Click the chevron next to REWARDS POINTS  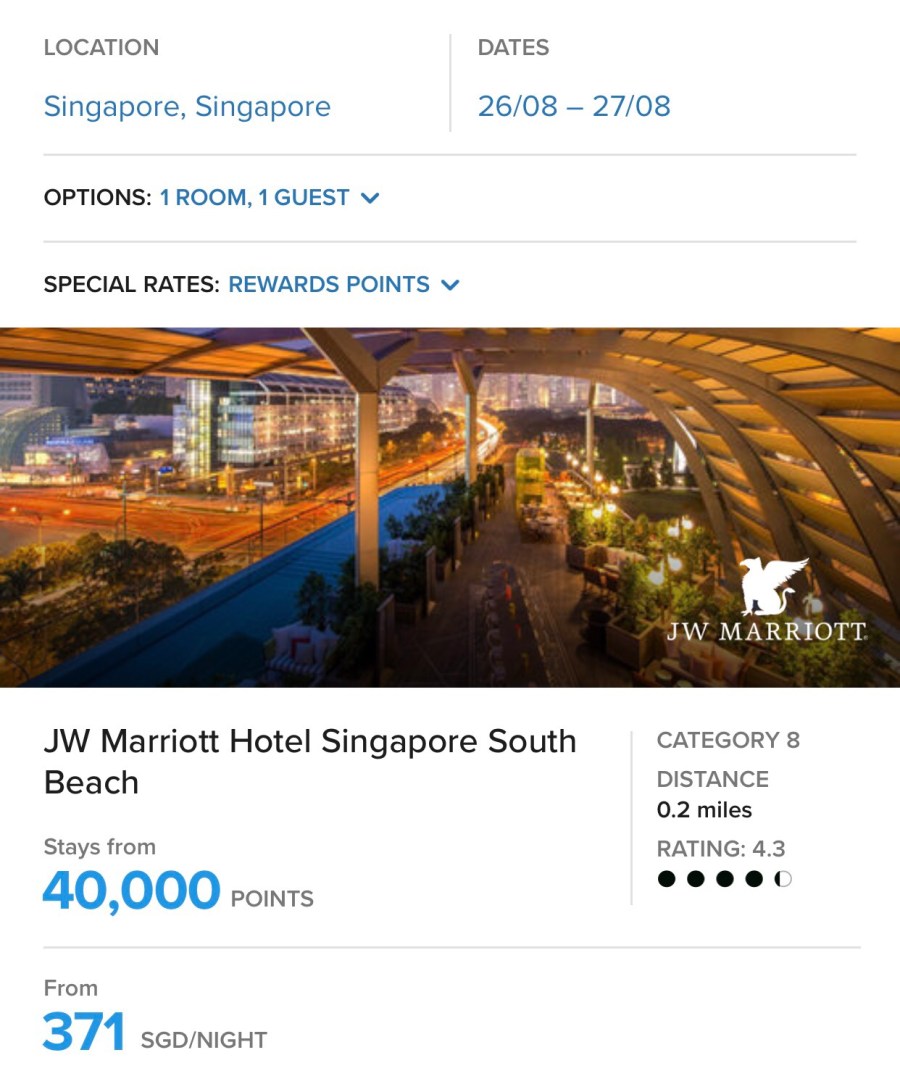pos(450,285)
